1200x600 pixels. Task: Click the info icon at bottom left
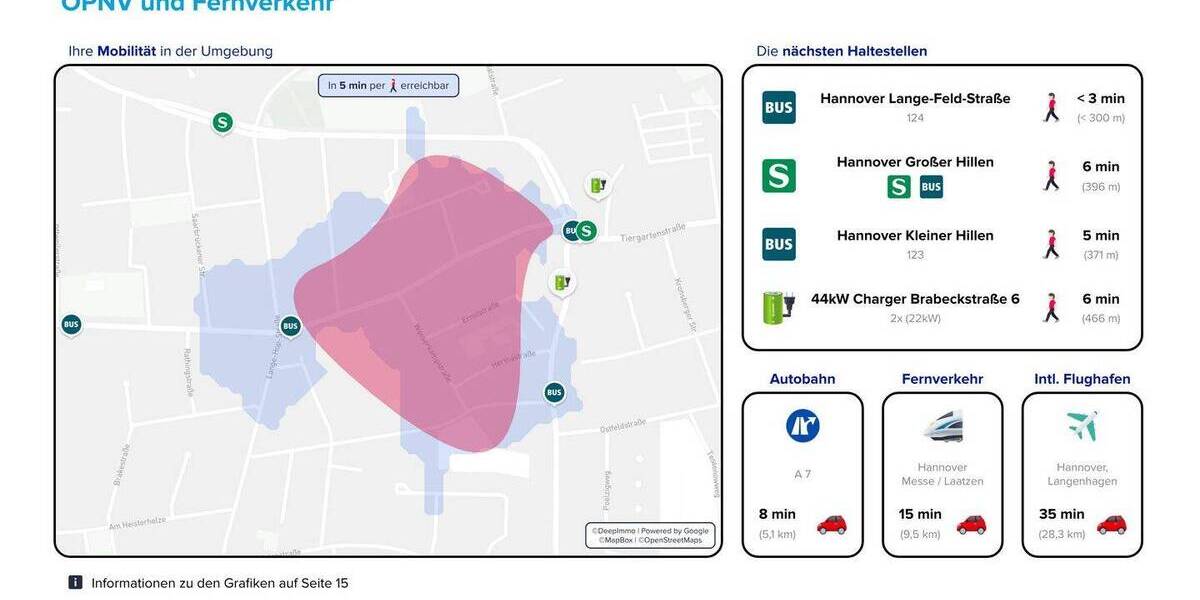click(x=75, y=582)
